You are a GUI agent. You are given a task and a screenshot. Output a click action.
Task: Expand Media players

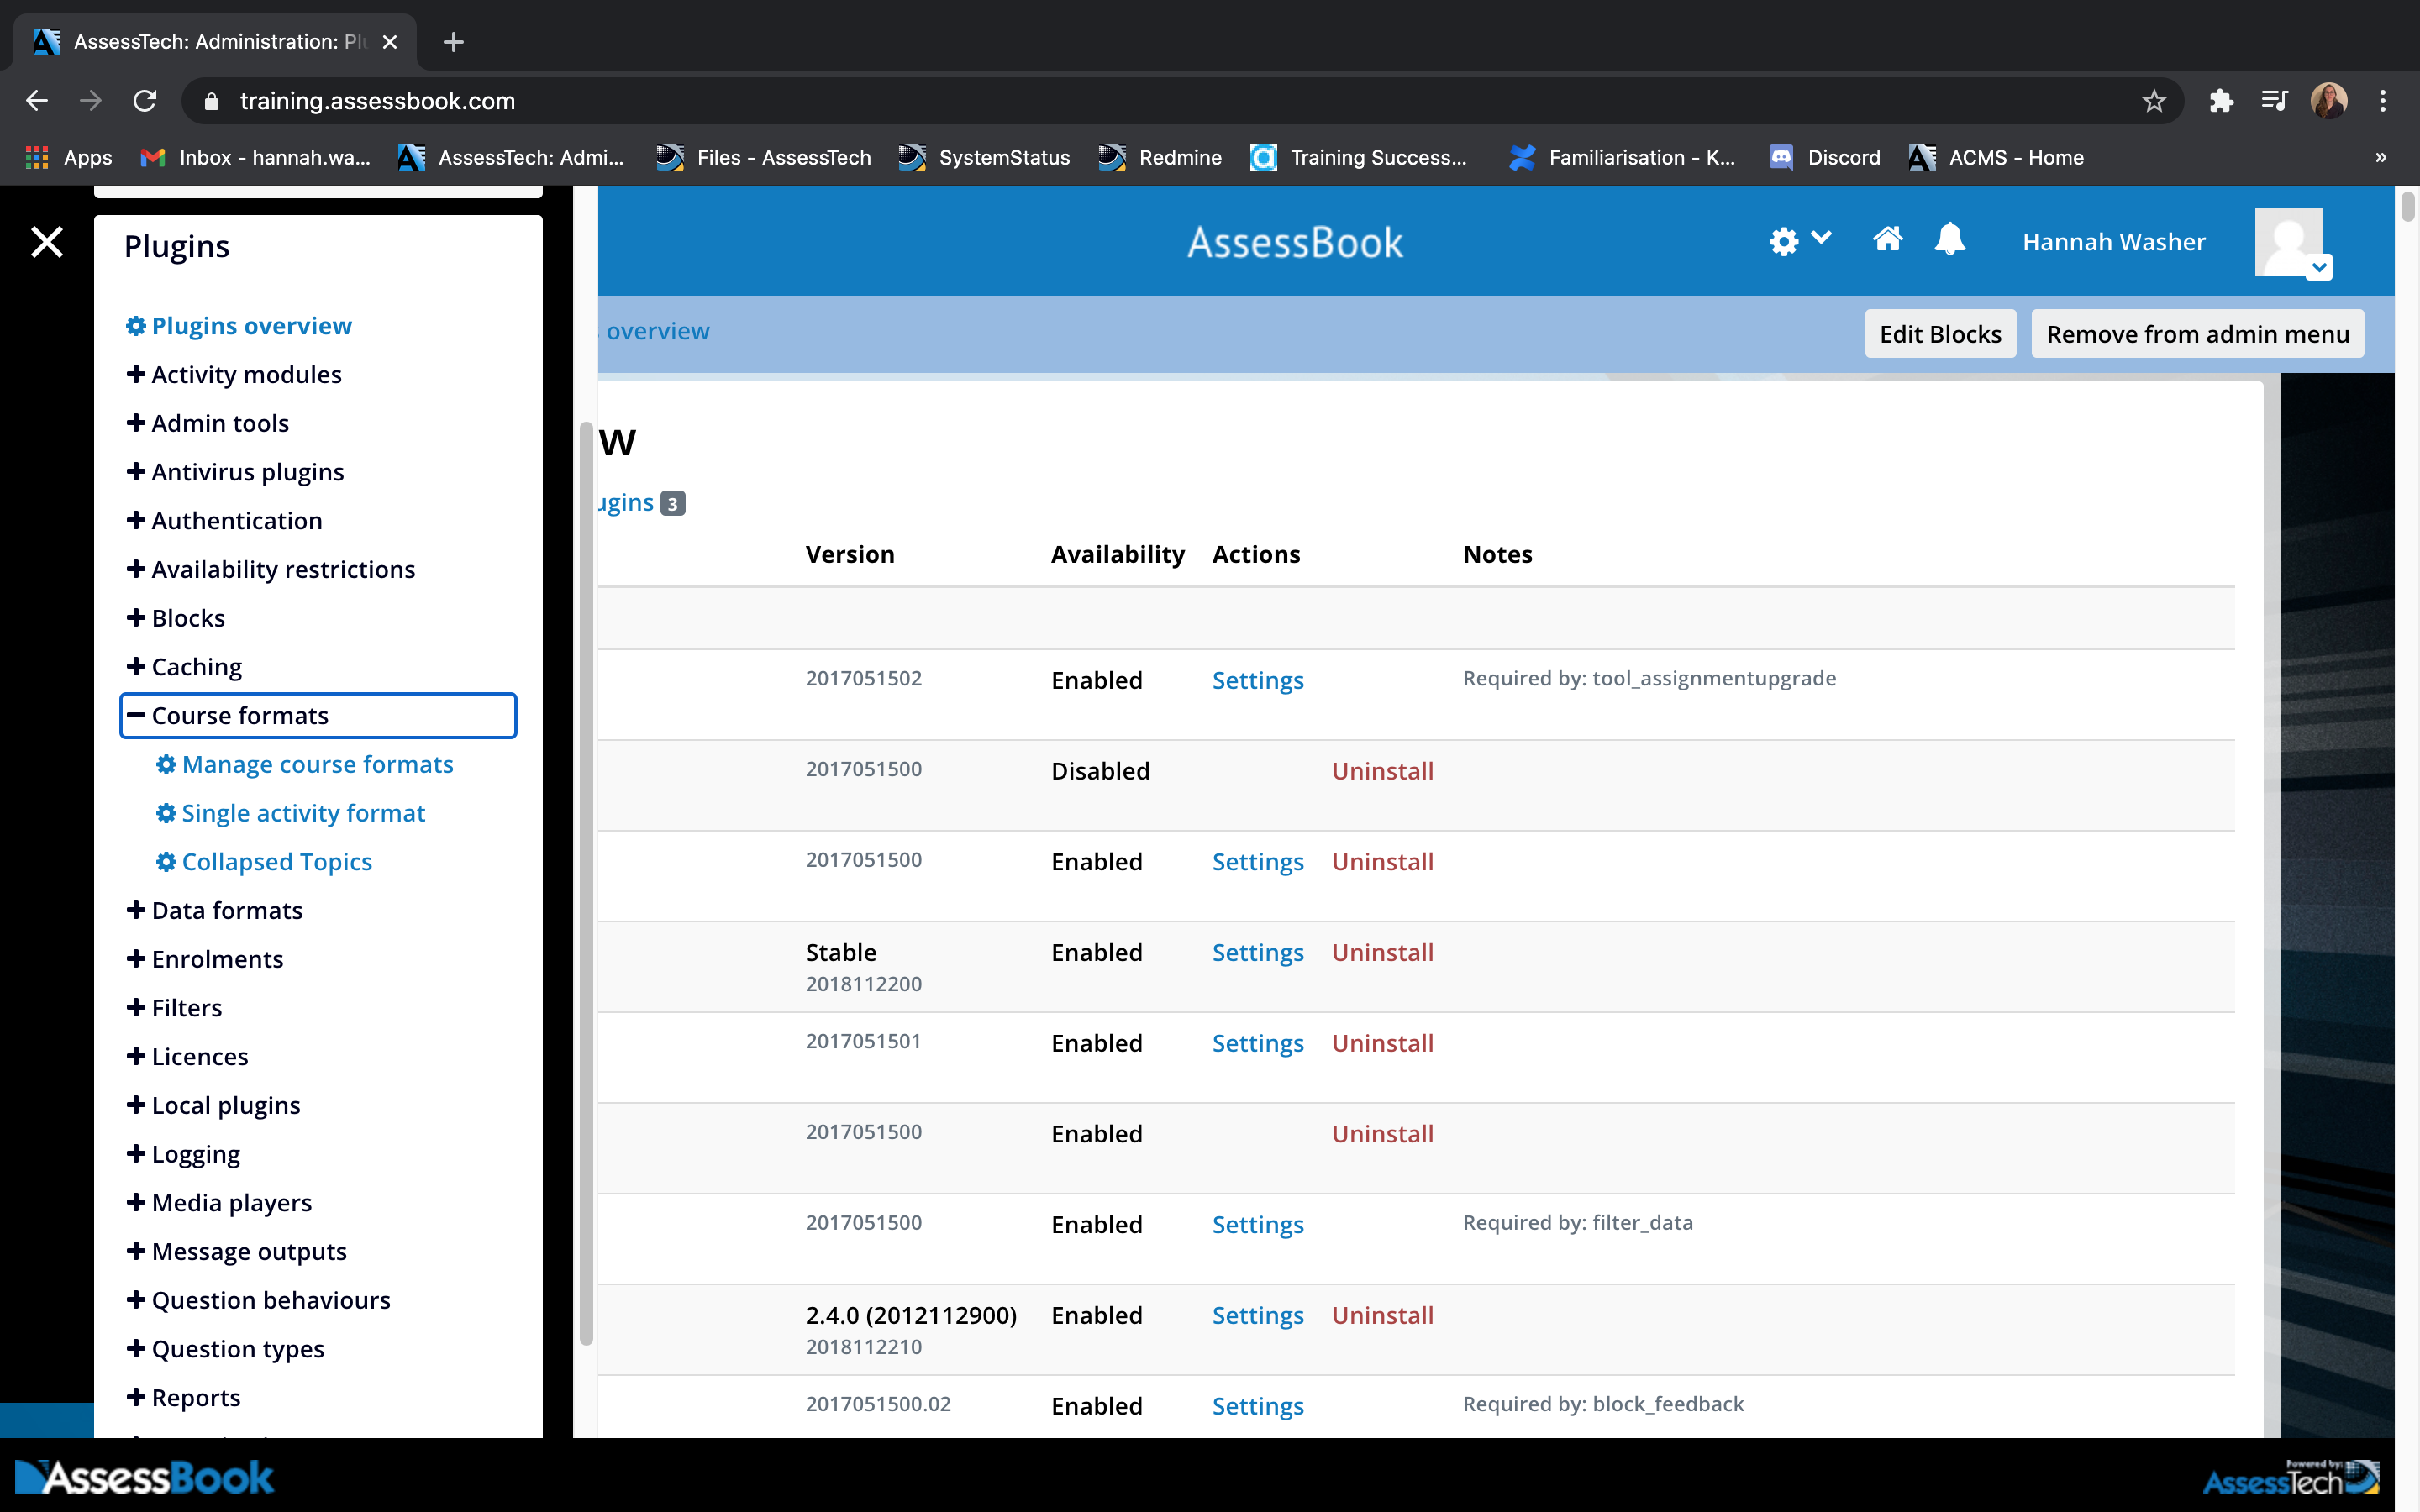[219, 1203]
